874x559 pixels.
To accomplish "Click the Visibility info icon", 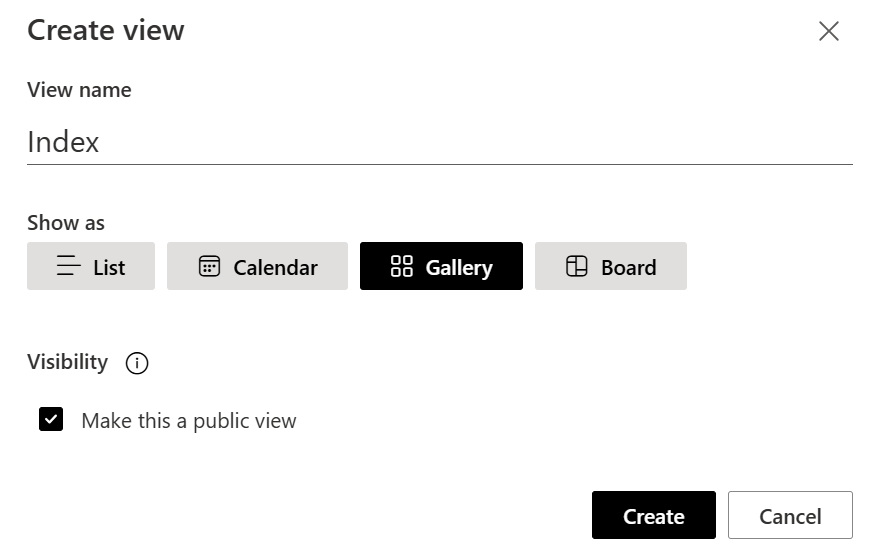I will coord(137,363).
